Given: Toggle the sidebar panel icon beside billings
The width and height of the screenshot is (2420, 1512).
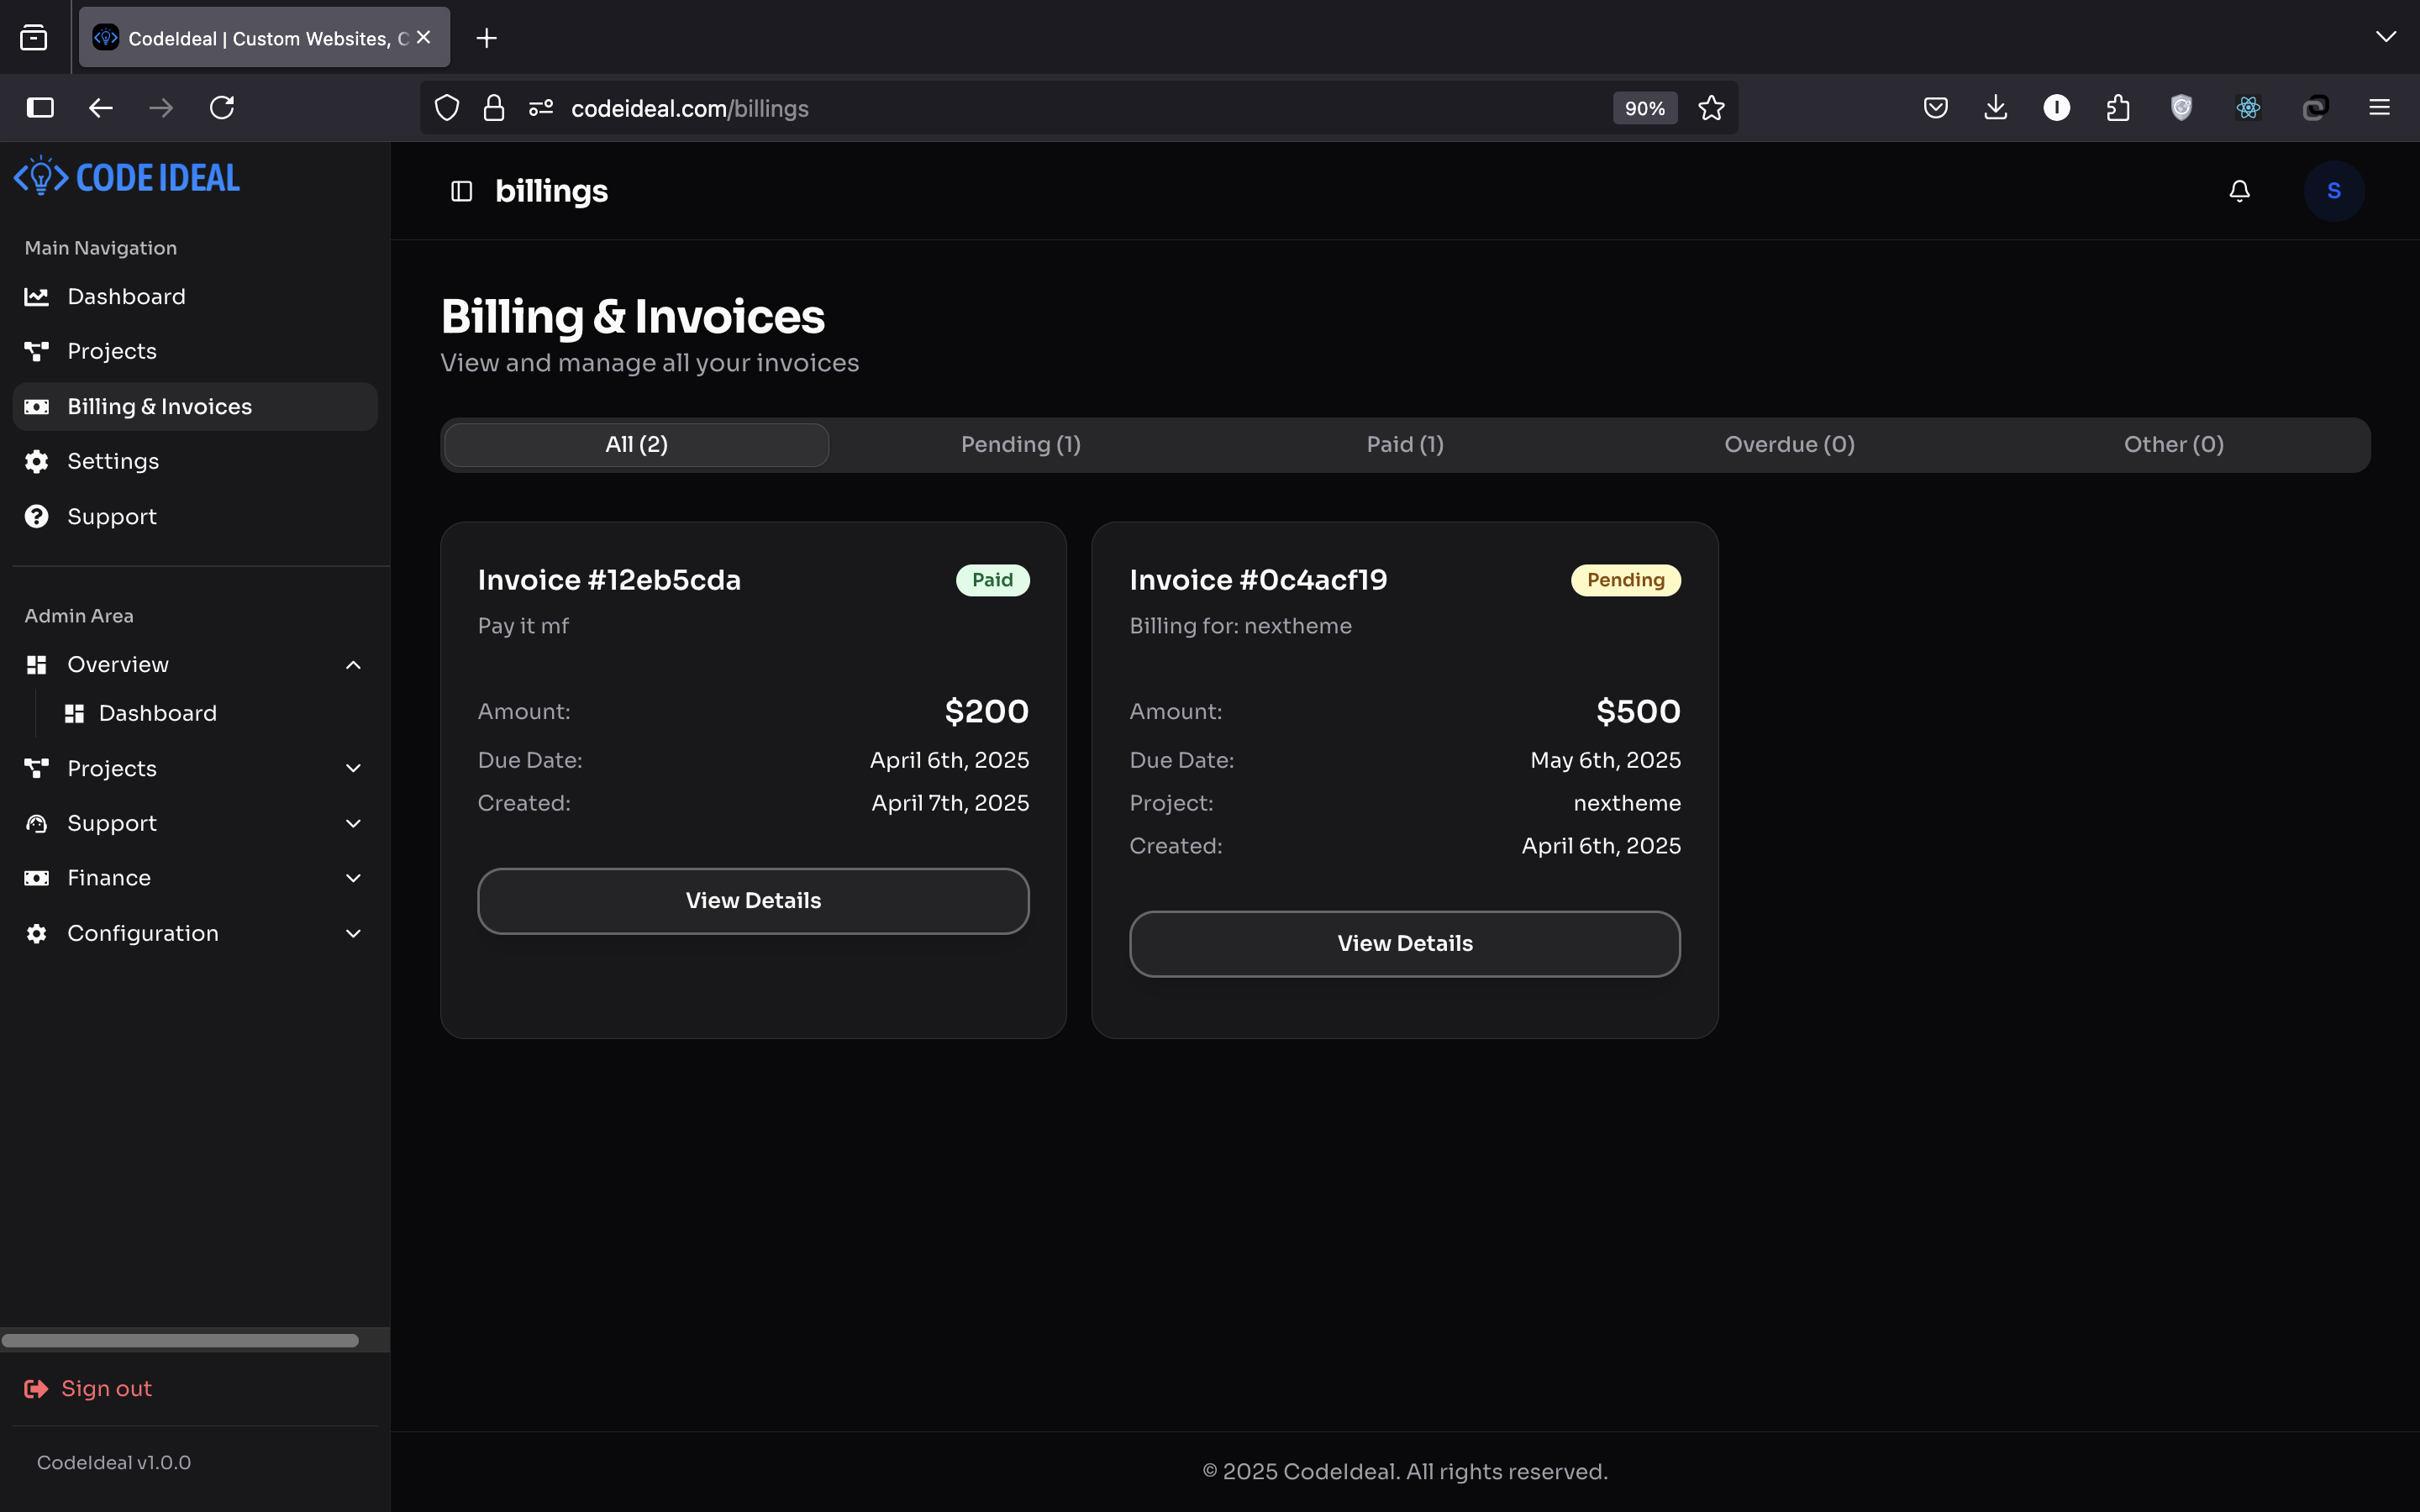Looking at the screenshot, I should pyautogui.click(x=461, y=191).
